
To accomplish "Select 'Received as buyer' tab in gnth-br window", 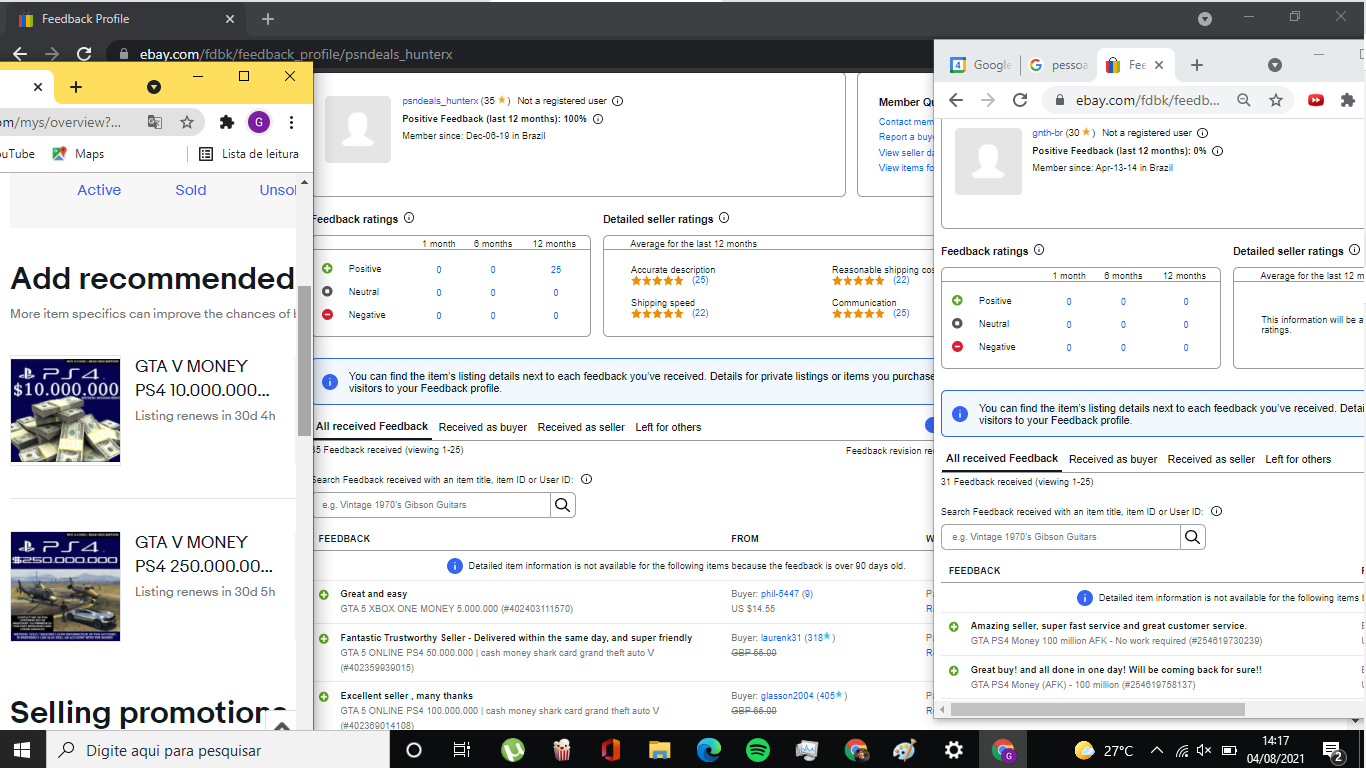I will 1113,459.
